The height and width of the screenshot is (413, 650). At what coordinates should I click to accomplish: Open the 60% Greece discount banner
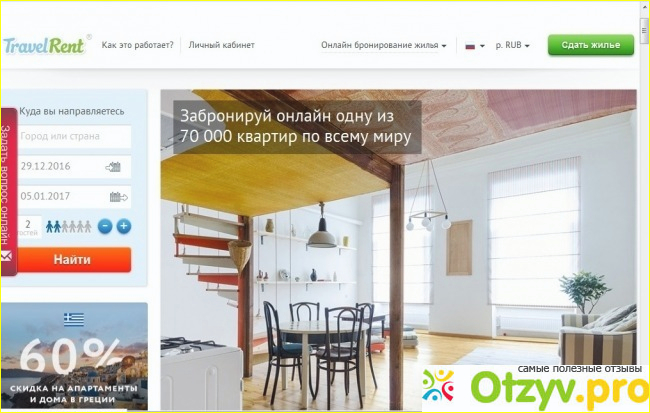click(74, 356)
